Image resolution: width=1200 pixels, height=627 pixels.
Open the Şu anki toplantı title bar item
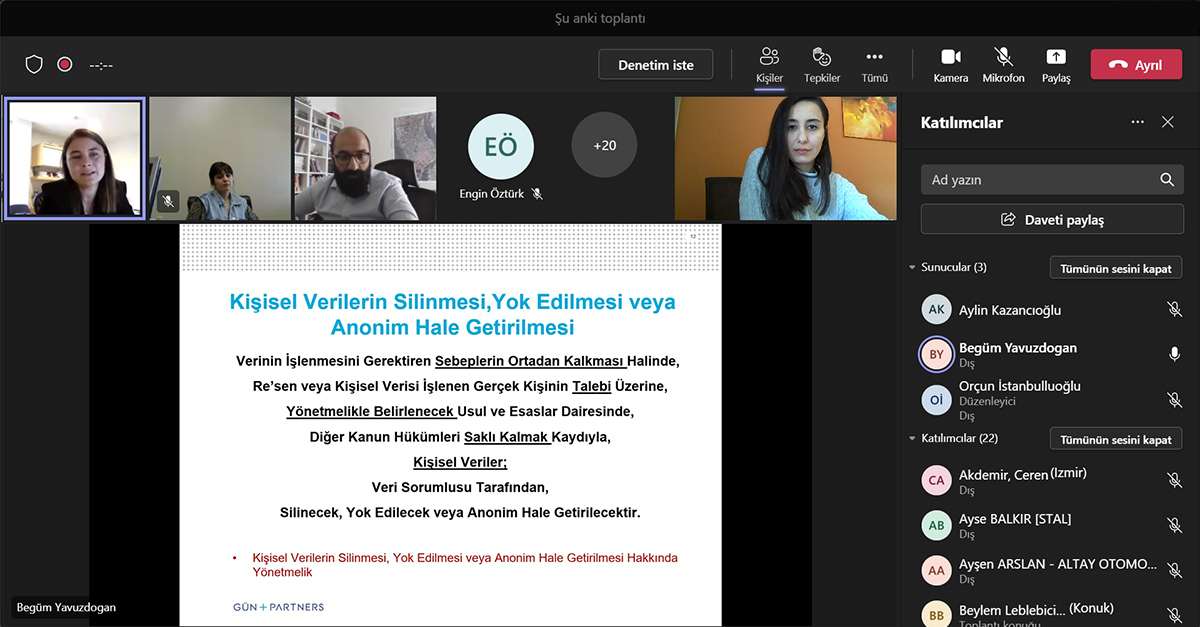[x=600, y=17]
